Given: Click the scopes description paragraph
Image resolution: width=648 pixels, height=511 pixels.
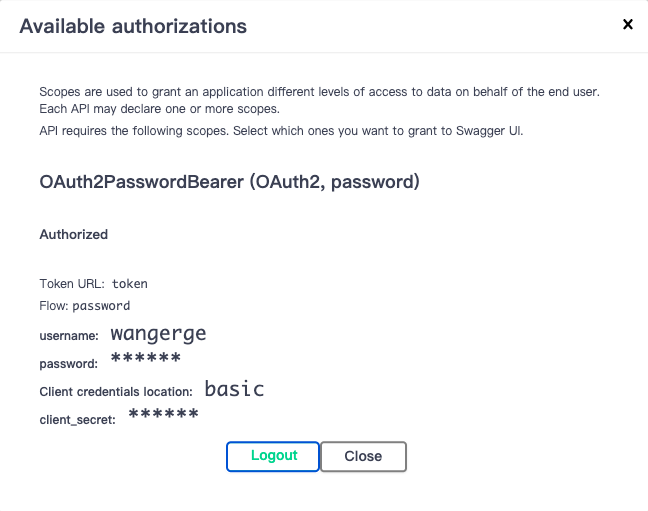Looking at the screenshot, I should [x=319, y=99].
